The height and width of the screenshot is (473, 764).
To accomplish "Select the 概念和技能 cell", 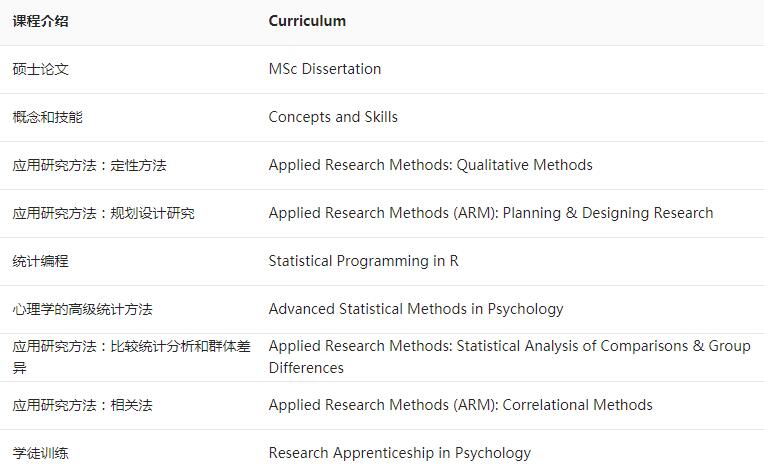I will (x=48, y=117).
